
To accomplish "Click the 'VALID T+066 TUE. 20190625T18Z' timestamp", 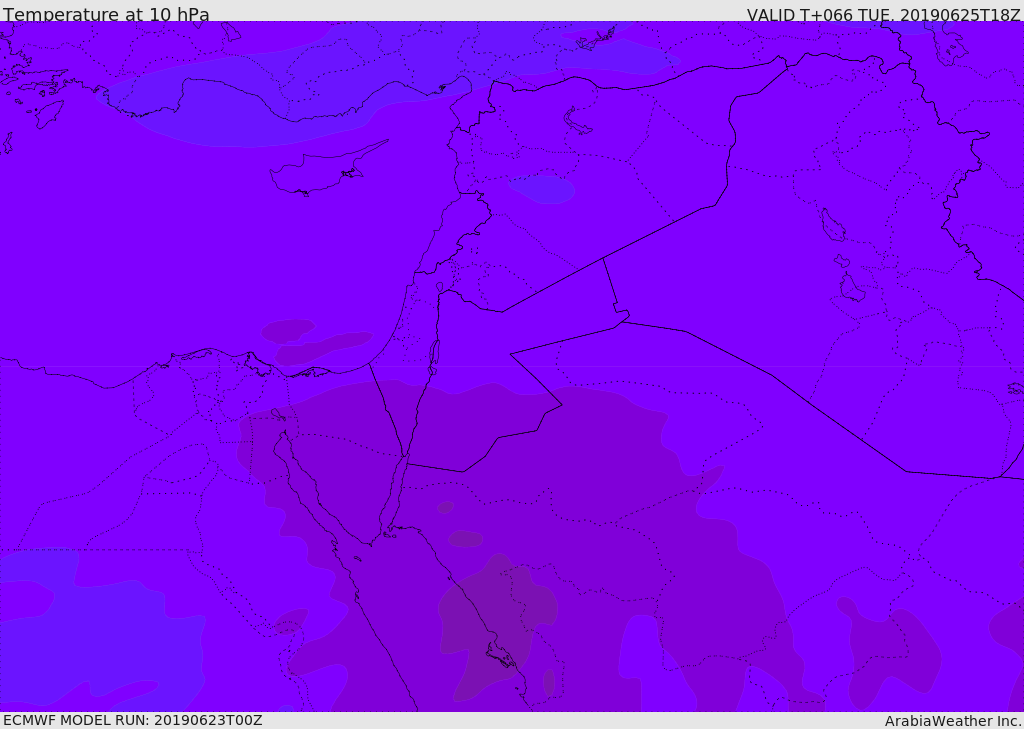I will [884, 14].
